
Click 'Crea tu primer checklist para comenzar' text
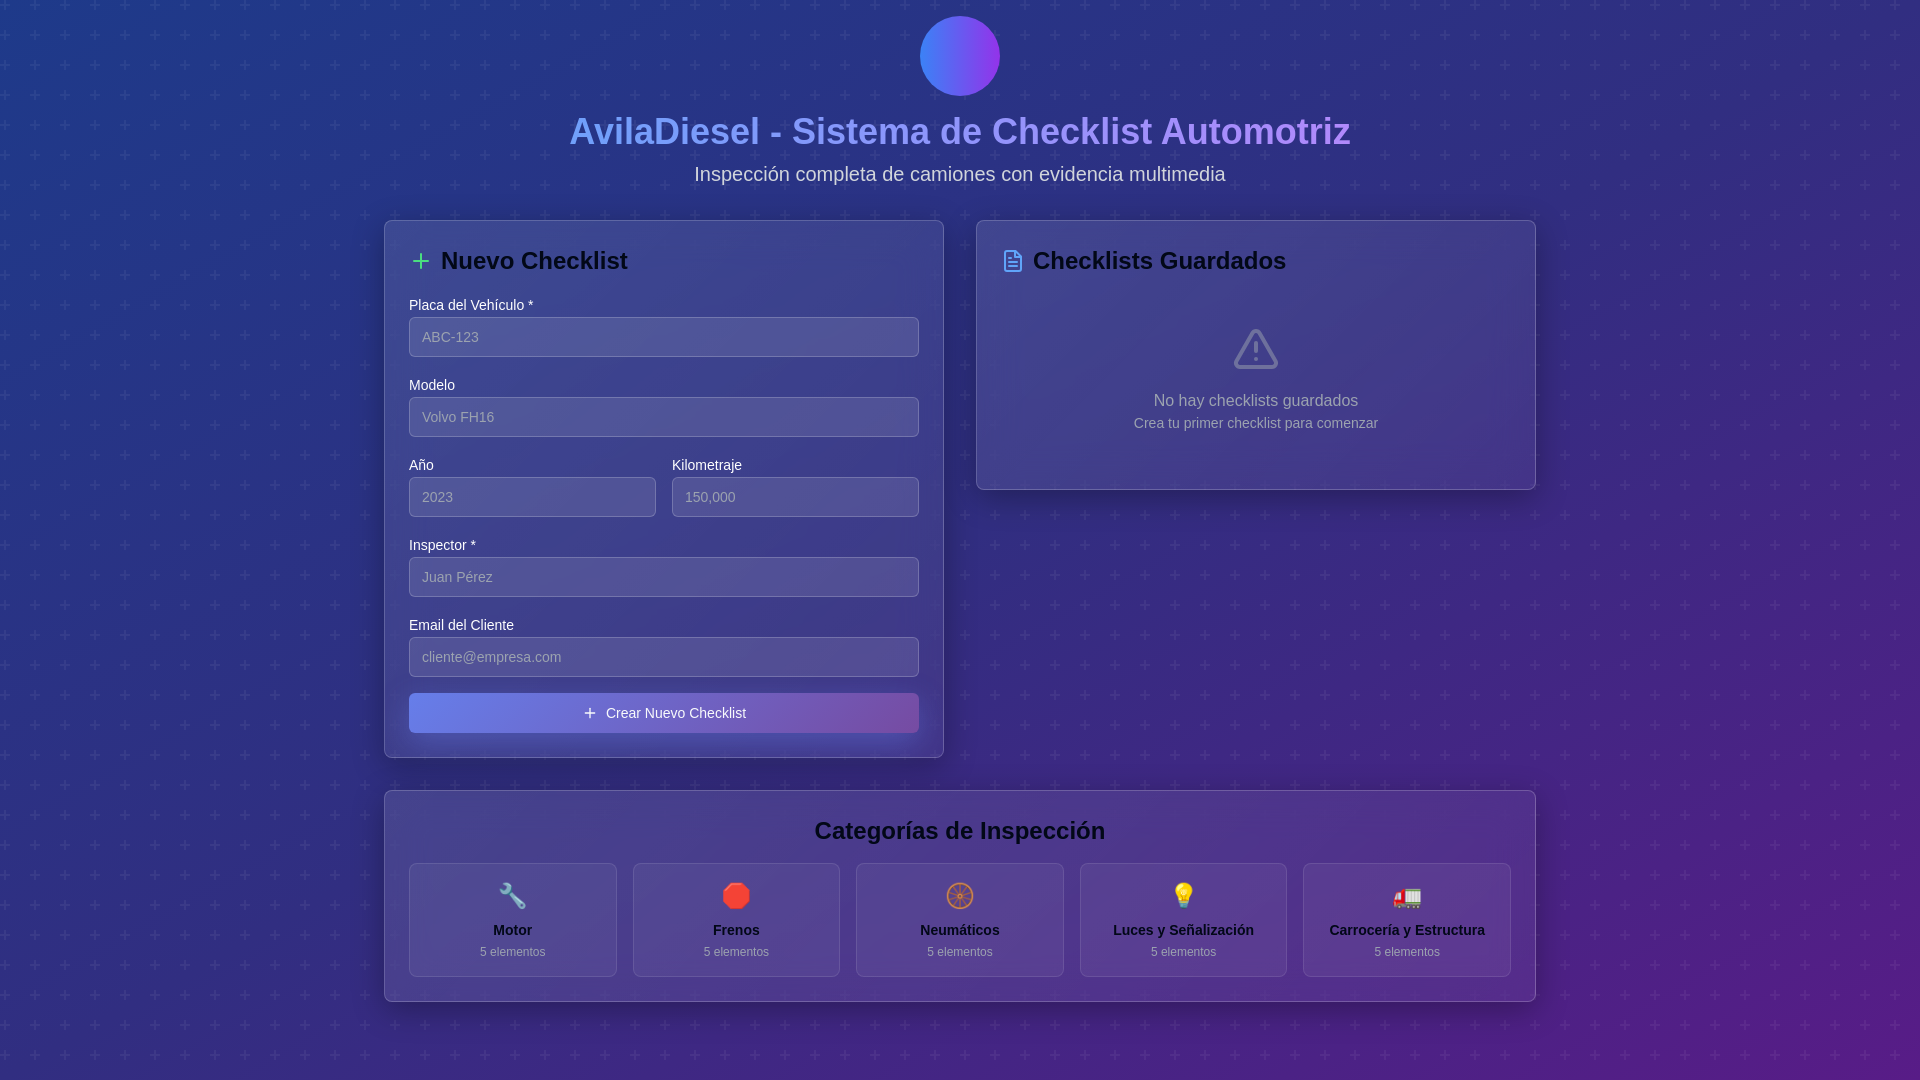[x=1256, y=423]
